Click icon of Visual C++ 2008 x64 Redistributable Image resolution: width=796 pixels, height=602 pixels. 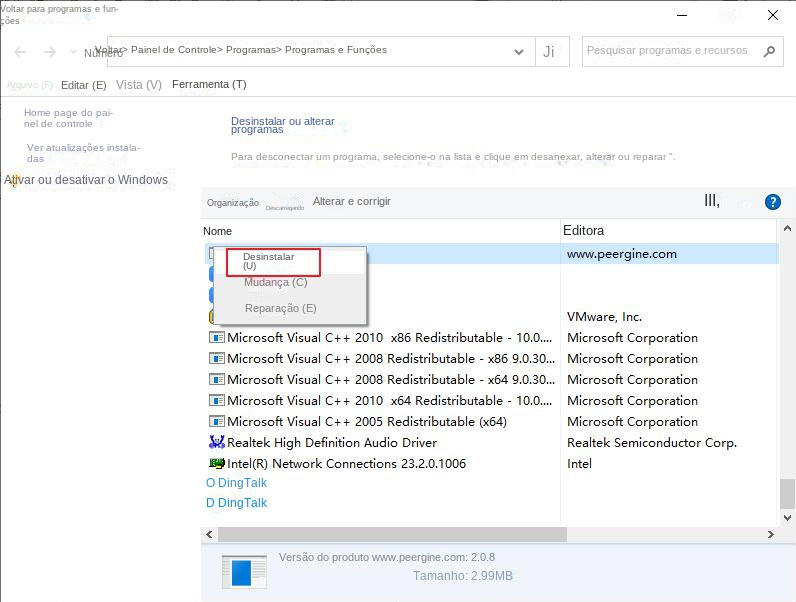[217, 379]
